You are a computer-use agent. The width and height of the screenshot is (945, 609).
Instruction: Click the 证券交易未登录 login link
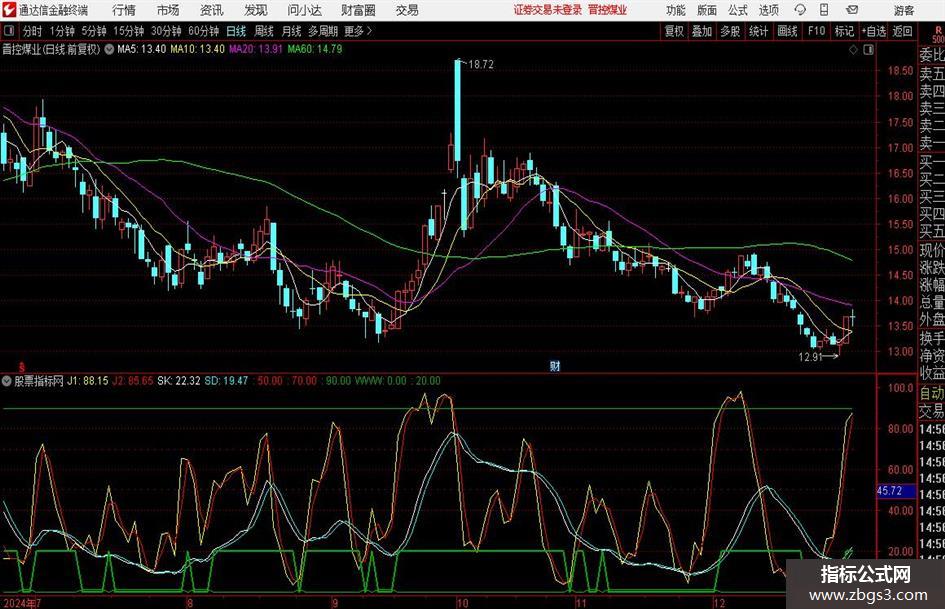pyautogui.click(x=547, y=10)
